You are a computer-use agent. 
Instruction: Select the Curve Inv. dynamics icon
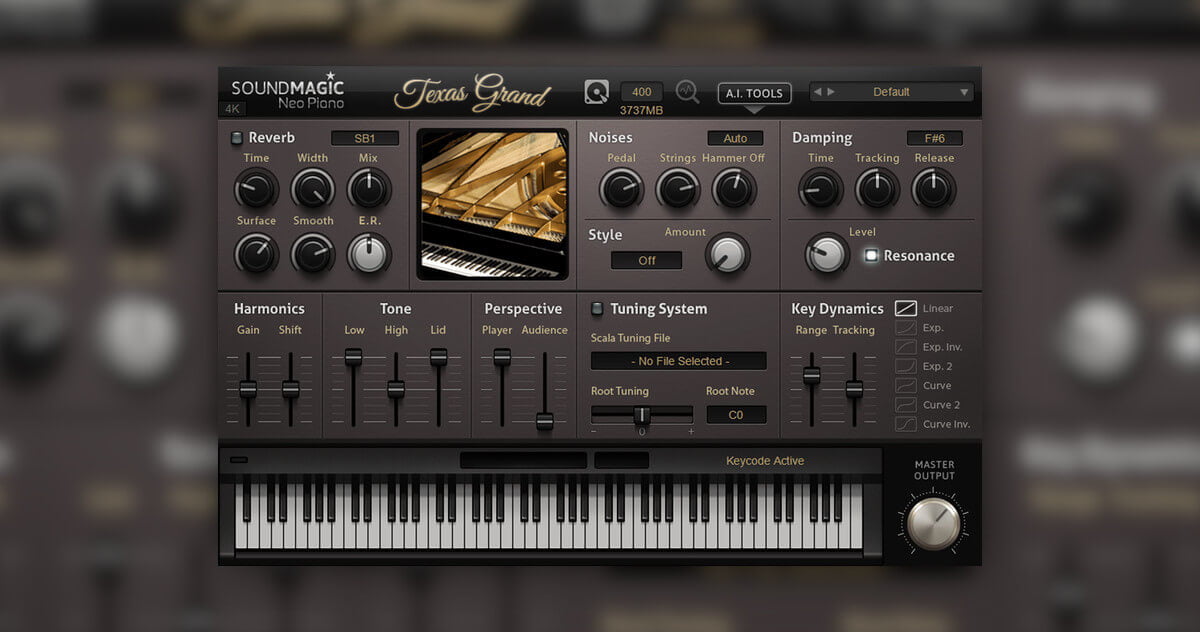coord(906,424)
